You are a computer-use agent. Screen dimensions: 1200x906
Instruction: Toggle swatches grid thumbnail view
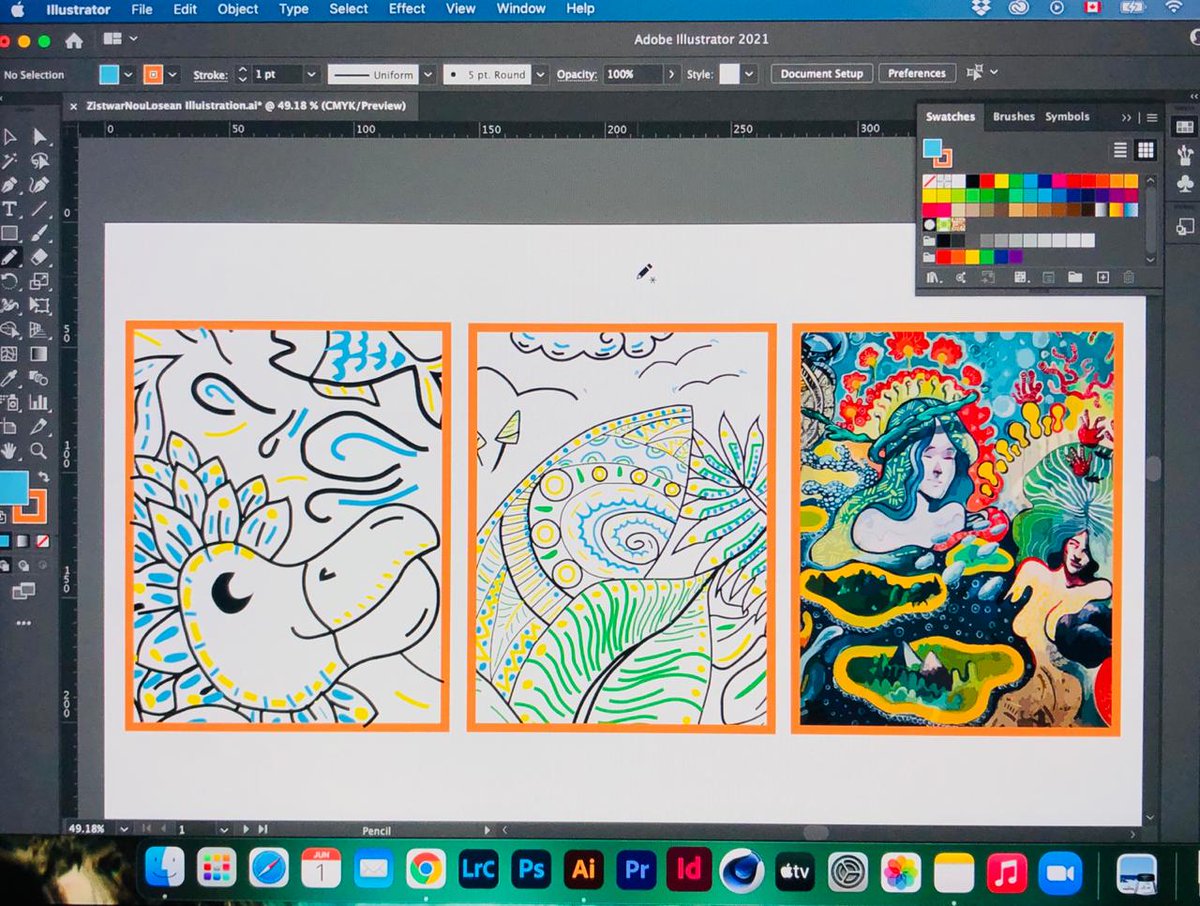1144,150
